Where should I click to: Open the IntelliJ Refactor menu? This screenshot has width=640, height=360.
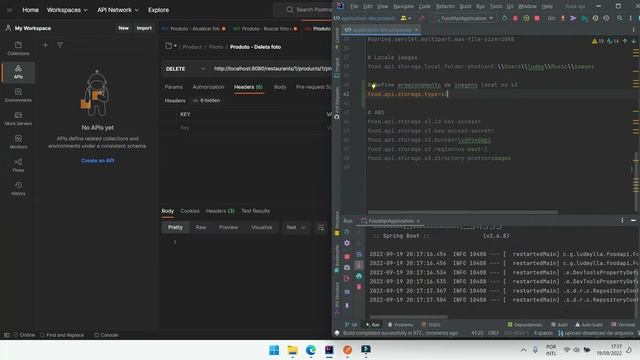445,7
